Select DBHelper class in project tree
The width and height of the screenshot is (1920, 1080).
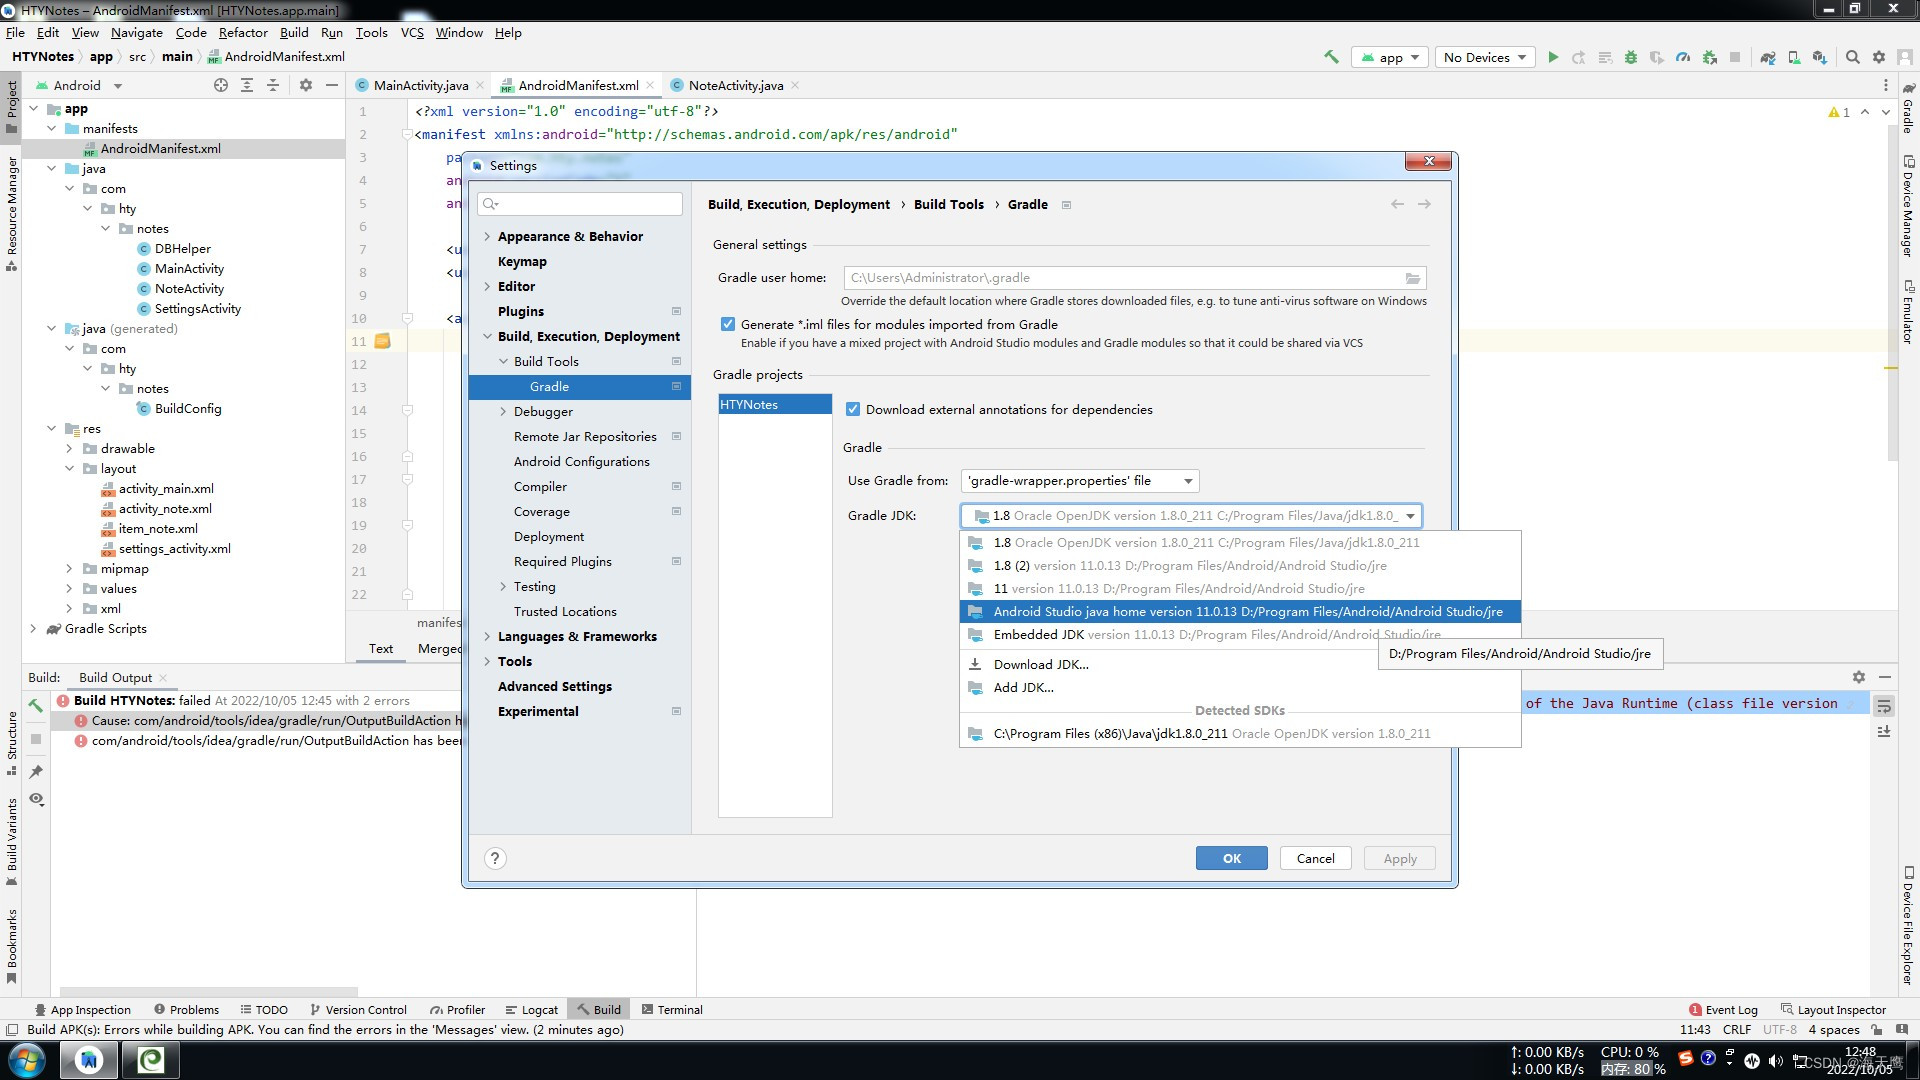point(182,249)
